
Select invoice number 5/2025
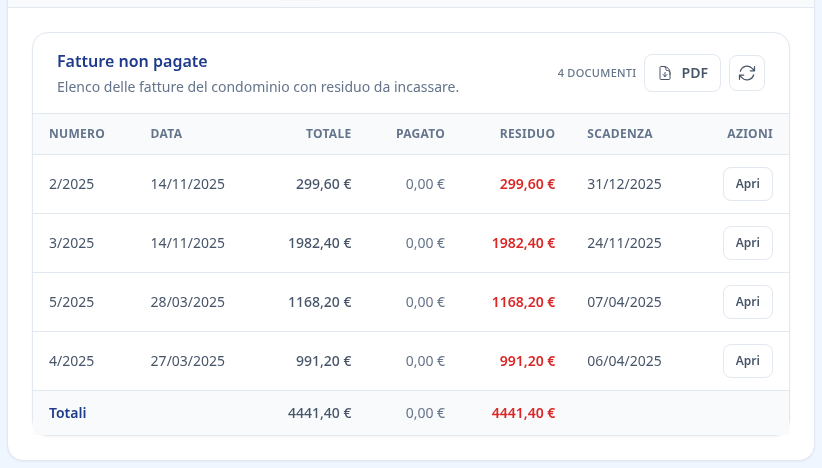tap(71, 302)
